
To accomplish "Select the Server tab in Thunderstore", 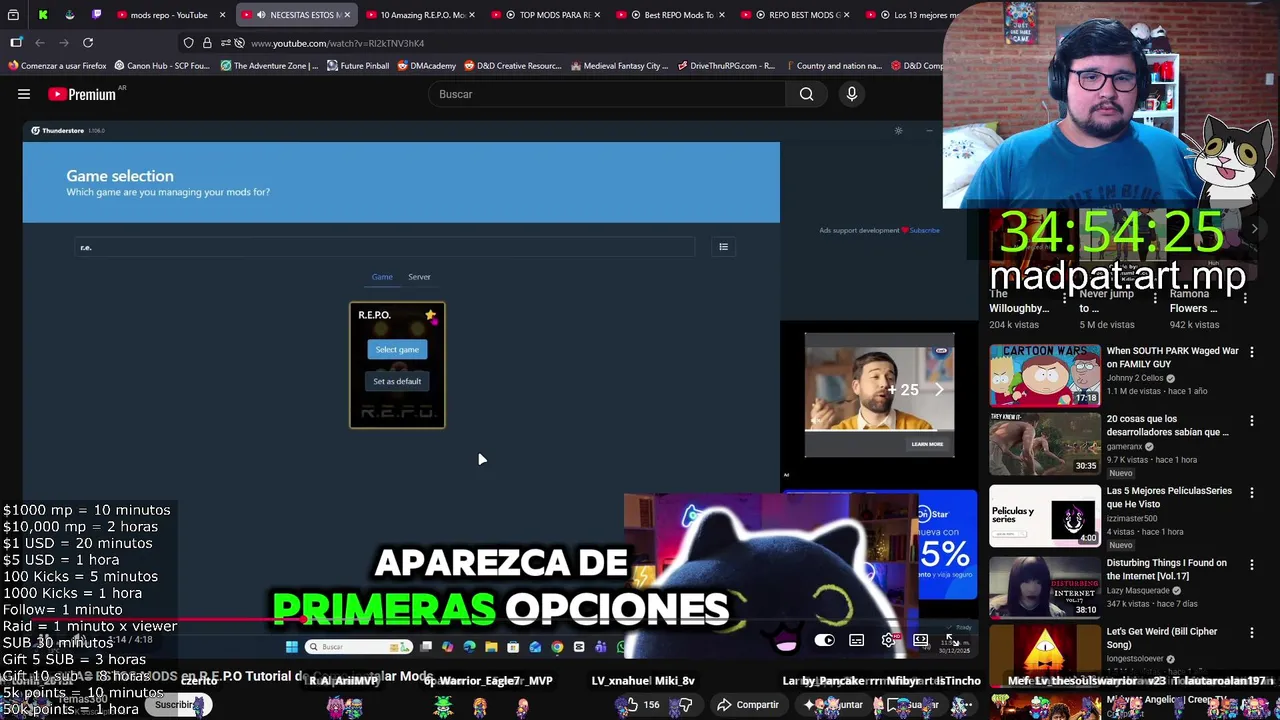I will pos(419,277).
